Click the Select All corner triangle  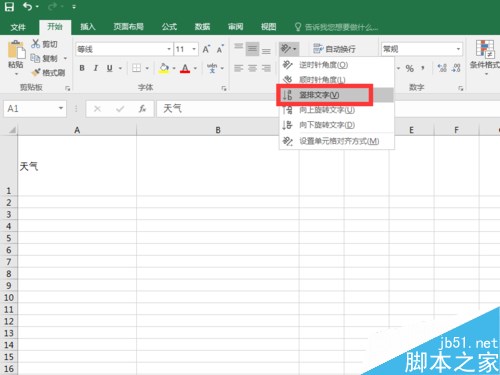(12, 130)
